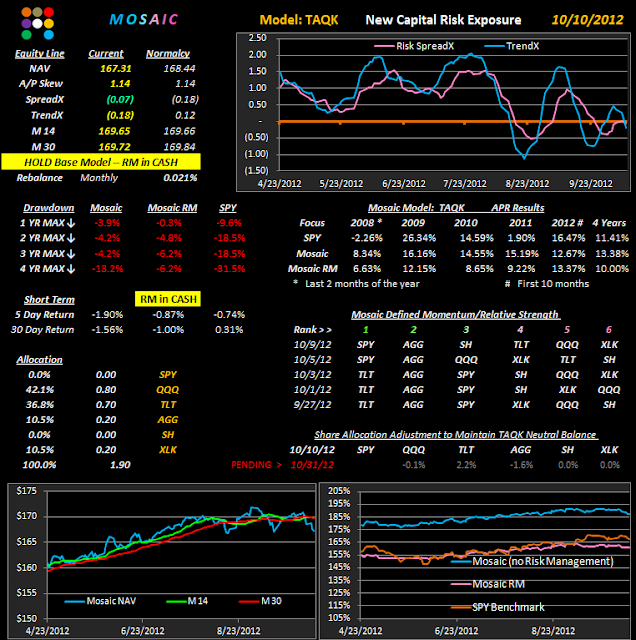
Task: Click the 'Mosaic Defined Momentum/Relative Strength' heading
Action: pyautogui.click(x=456, y=315)
